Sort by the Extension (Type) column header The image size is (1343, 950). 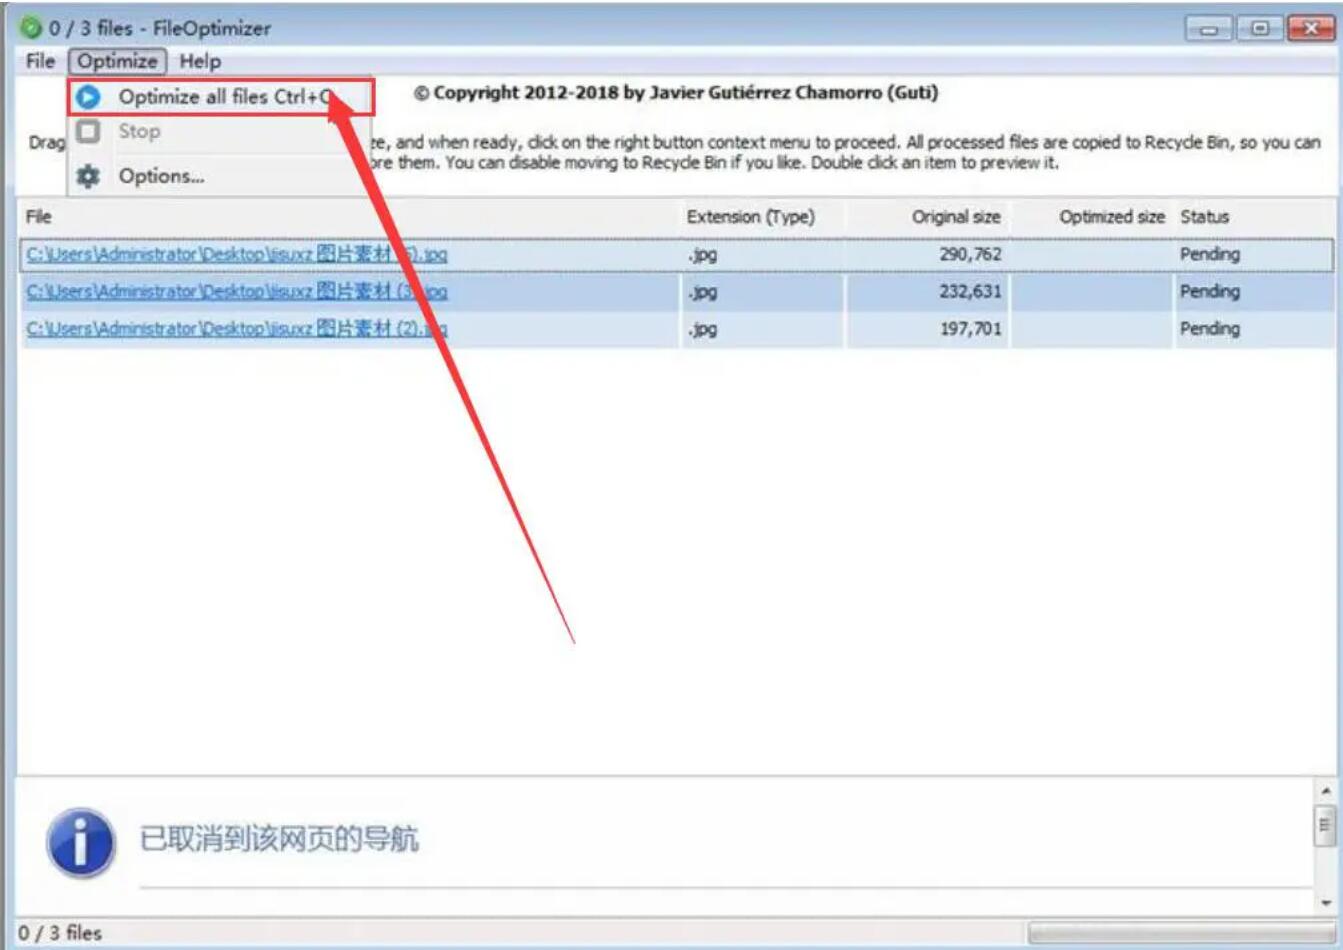(750, 217)
